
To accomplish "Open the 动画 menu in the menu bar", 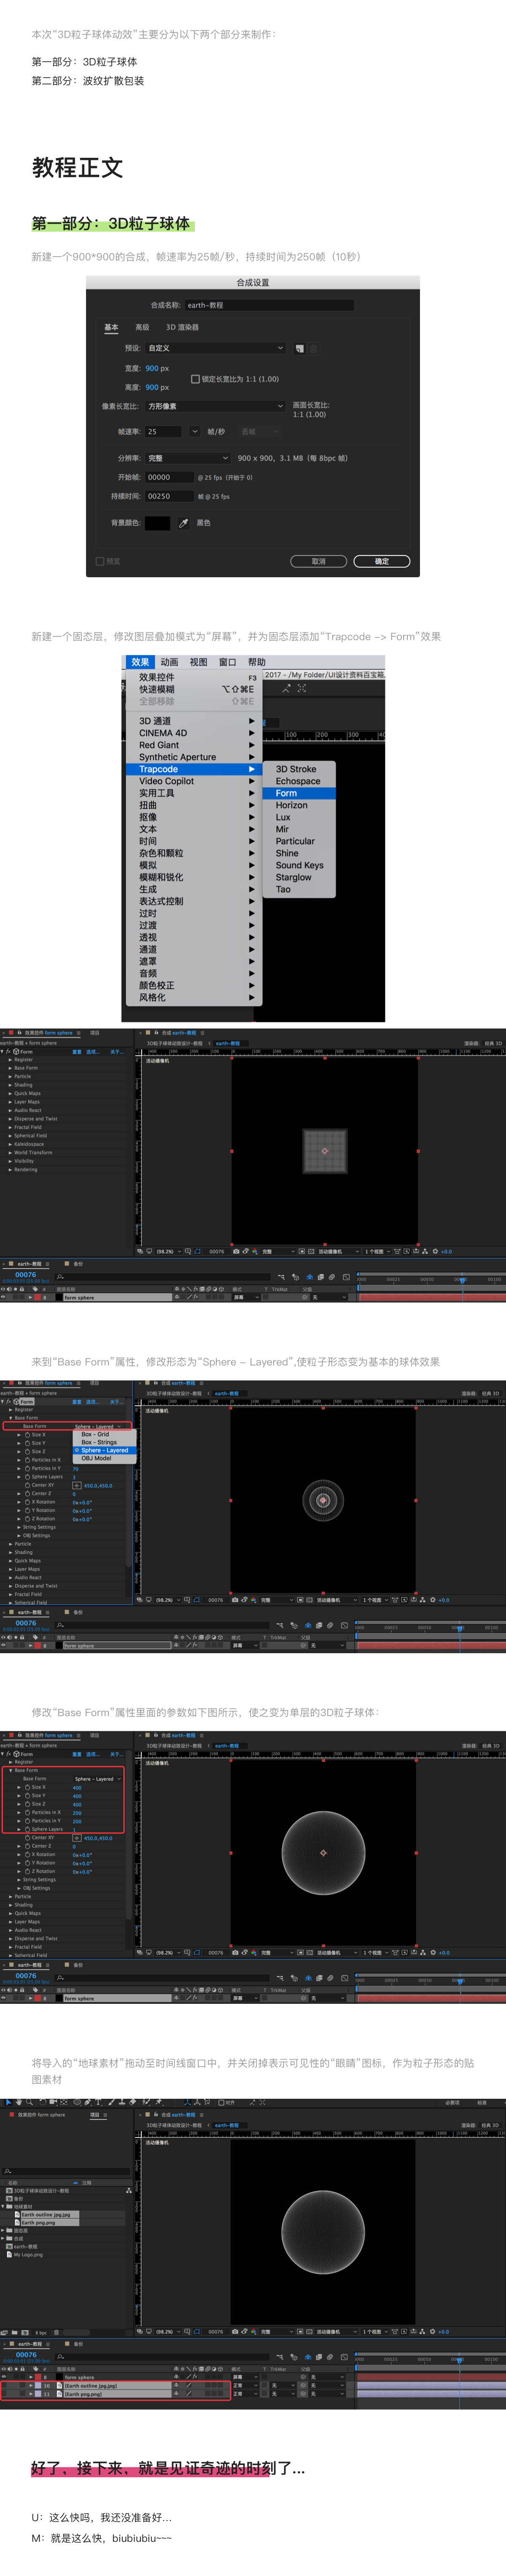I will 170,662.
